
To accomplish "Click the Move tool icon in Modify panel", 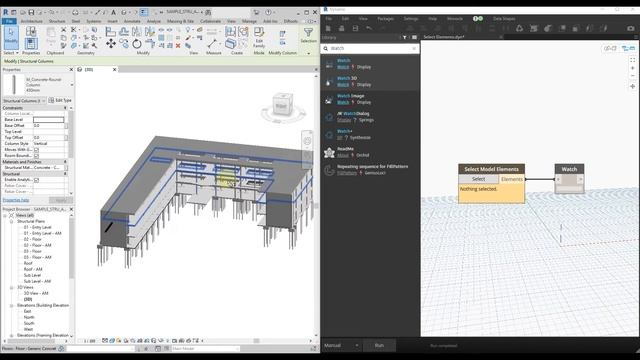I will coord(111,43).
